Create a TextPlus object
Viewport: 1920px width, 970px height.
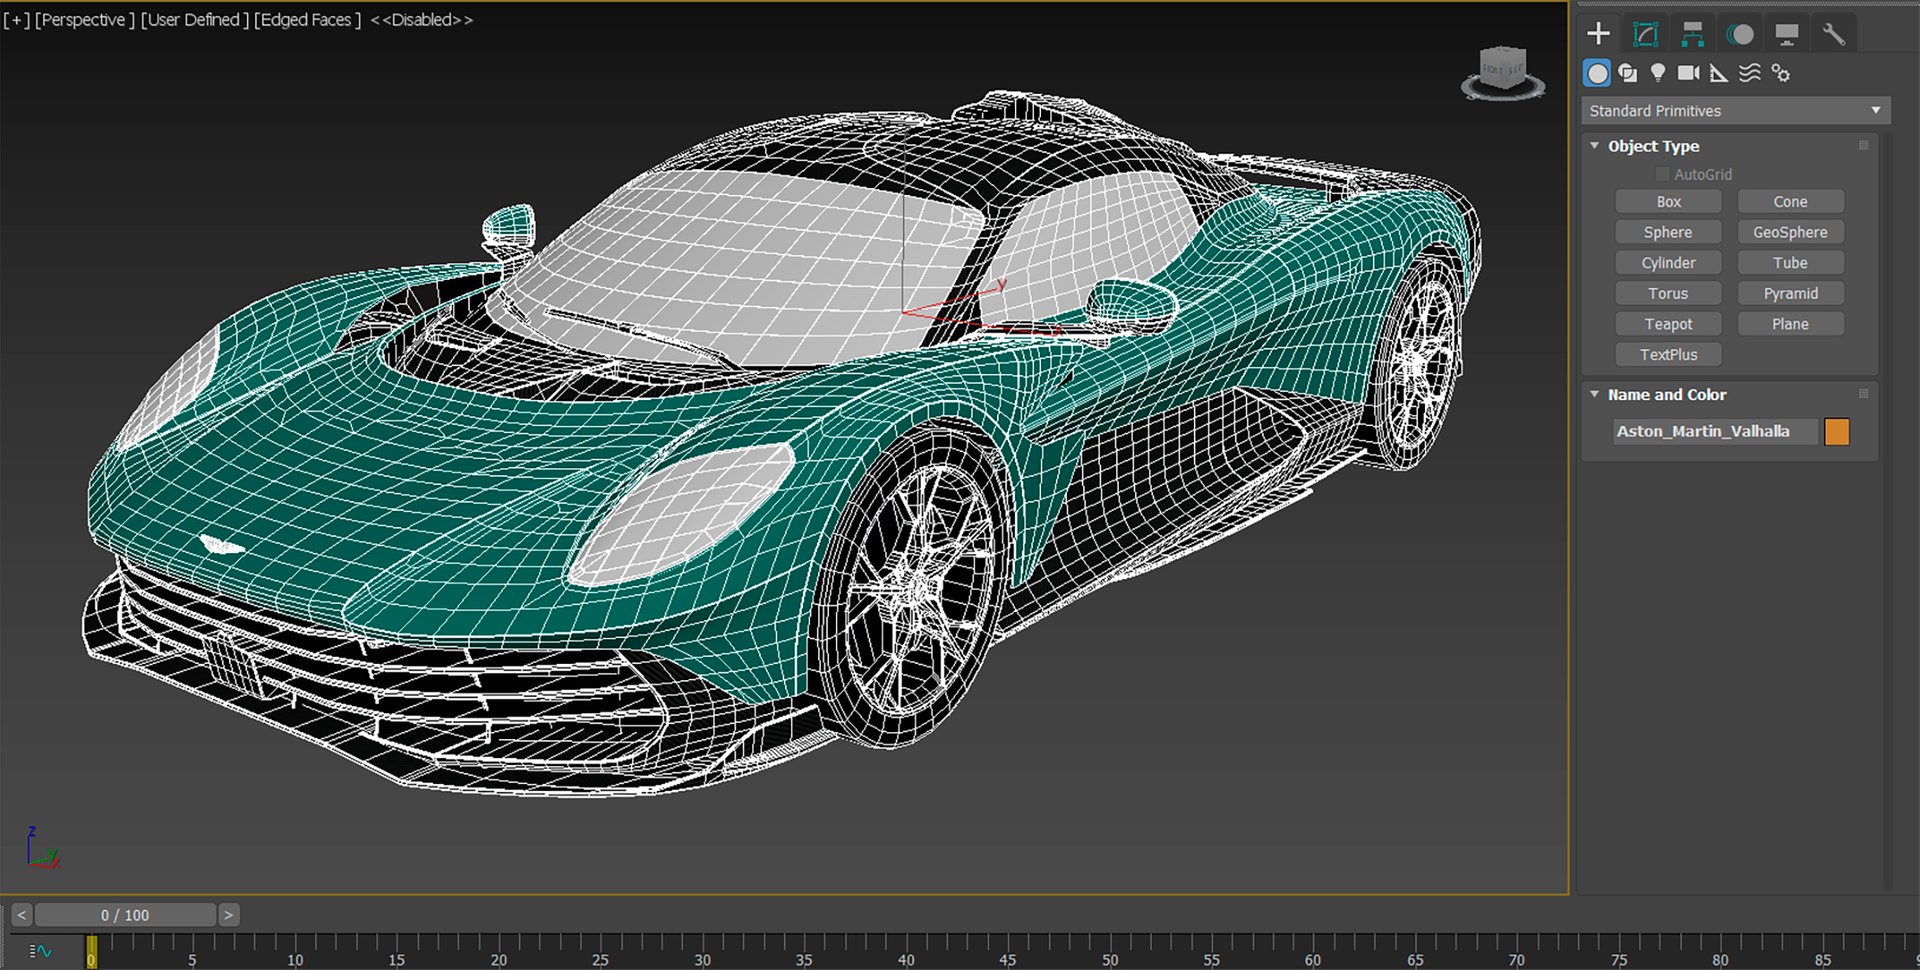(1668, 355)
